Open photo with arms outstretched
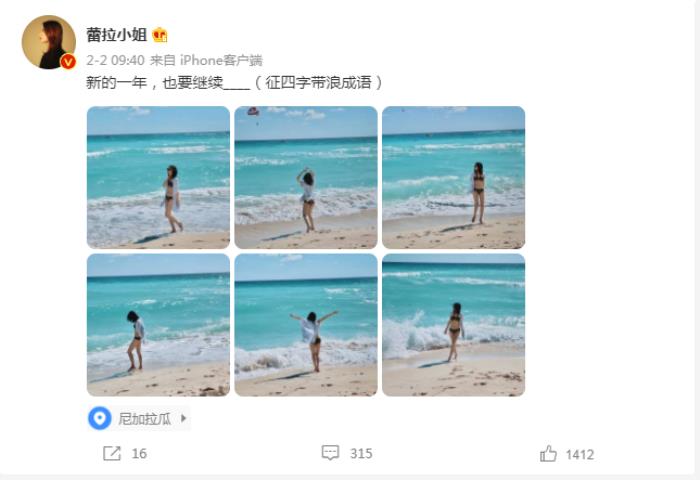This screenshot has width=700, height=480. (x=306, y=325)
